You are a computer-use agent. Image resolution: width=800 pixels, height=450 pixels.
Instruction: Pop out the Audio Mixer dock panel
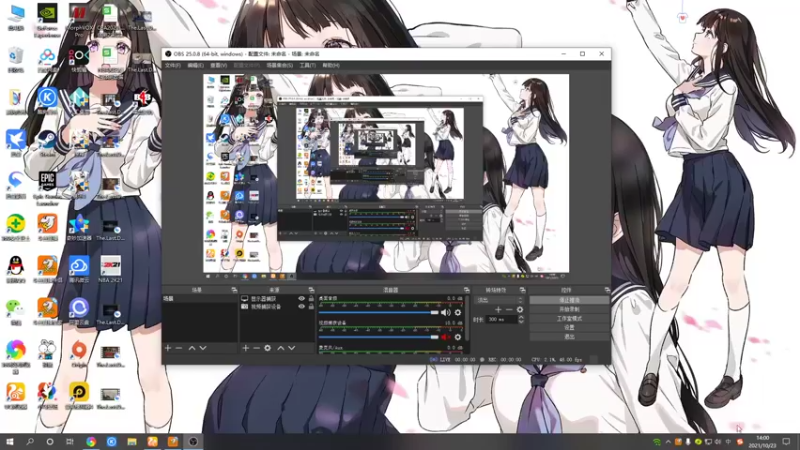(x=466, y=290)
